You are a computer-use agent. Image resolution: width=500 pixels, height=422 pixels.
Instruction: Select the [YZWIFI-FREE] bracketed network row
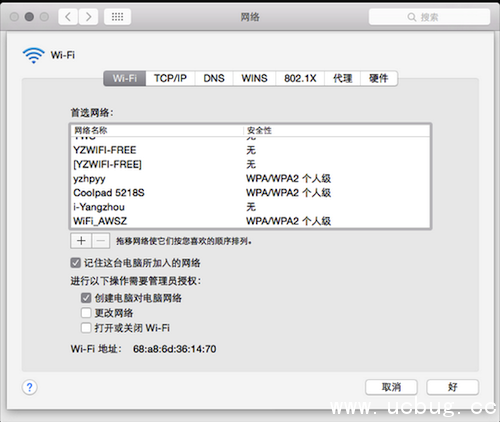[x=250, y=164]
